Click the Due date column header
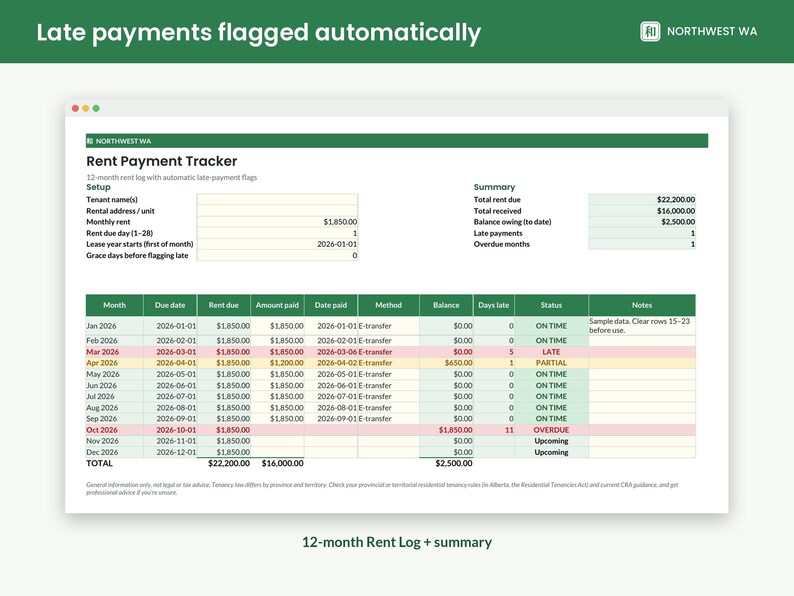 [170, 305]
